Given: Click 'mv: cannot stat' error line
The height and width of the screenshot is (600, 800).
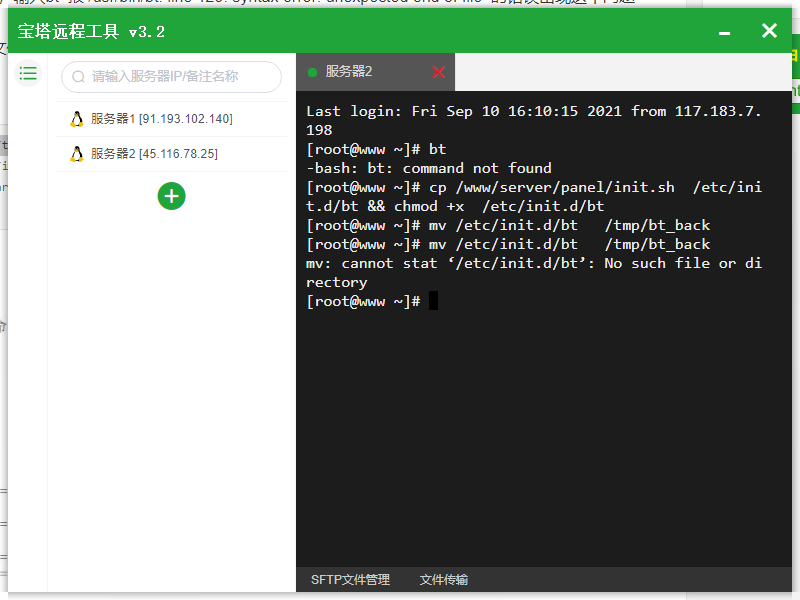Looking at the screenshot, I should 534,263.
